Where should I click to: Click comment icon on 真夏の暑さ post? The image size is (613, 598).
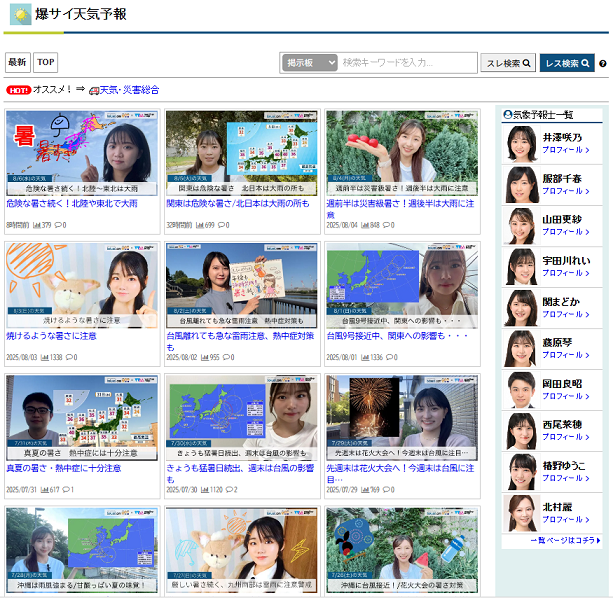66,489
